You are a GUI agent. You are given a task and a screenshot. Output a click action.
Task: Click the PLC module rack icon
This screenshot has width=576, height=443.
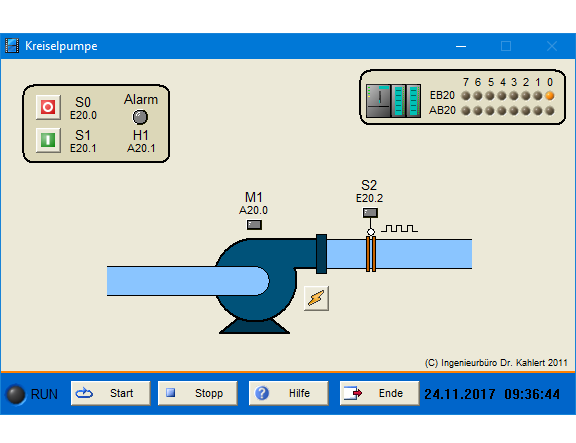[393, 100]
